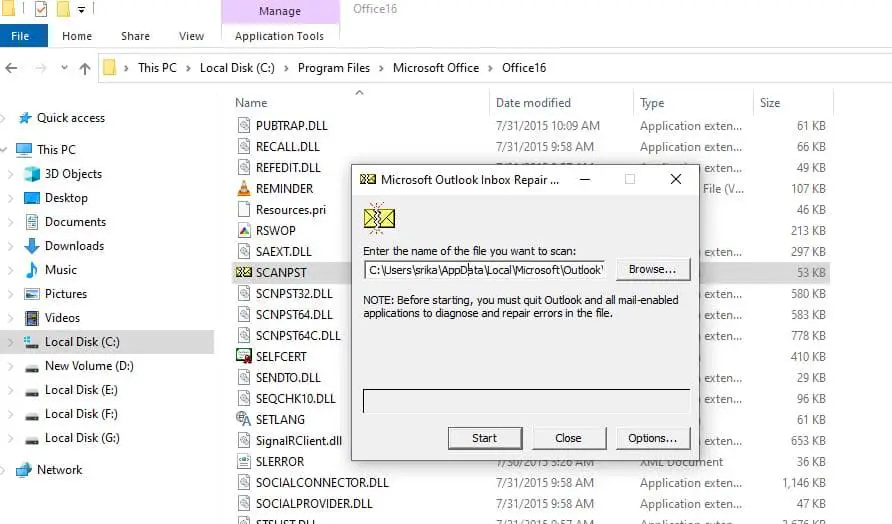The height and width of the screenshot is (524, 892).
Task: Click the Quick access star icon
Action: [23, 118]
